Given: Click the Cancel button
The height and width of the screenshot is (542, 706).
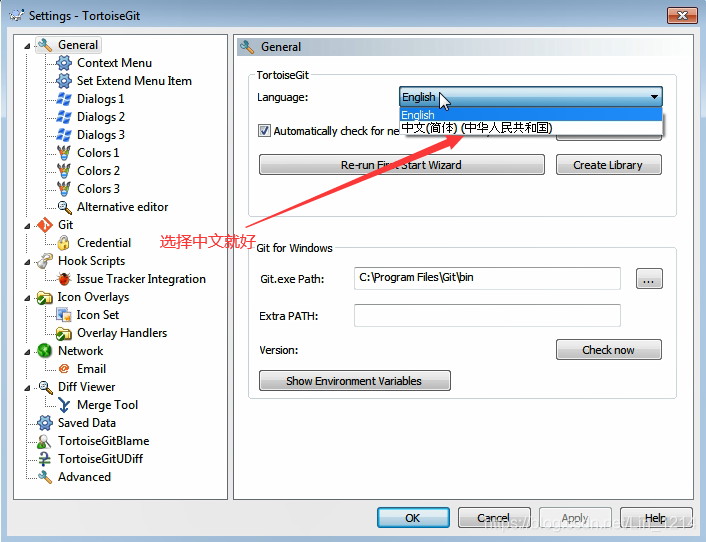Looking at the screenshot, I should [x=494, y=518].
